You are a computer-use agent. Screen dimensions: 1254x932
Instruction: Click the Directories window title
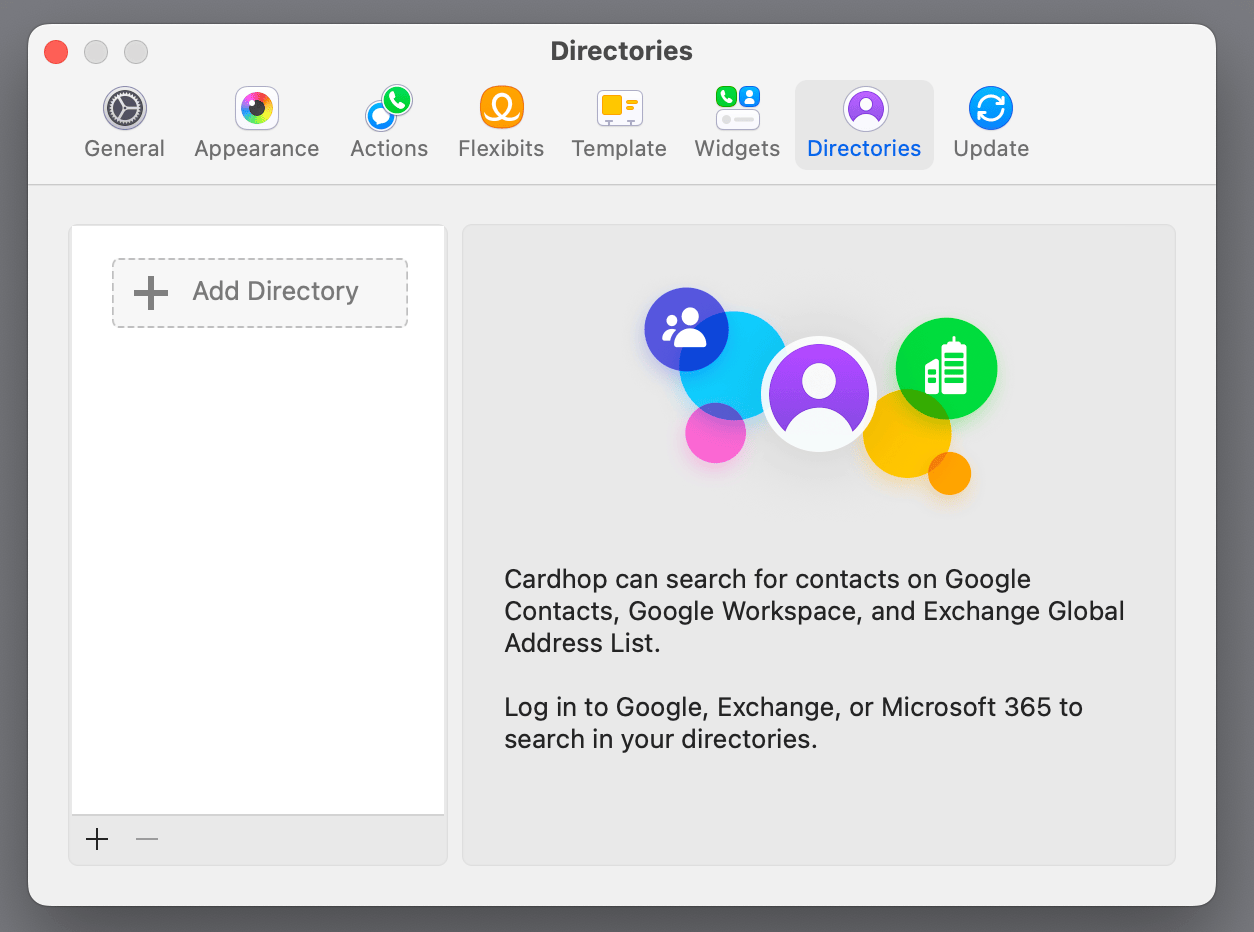coord(622,51)
